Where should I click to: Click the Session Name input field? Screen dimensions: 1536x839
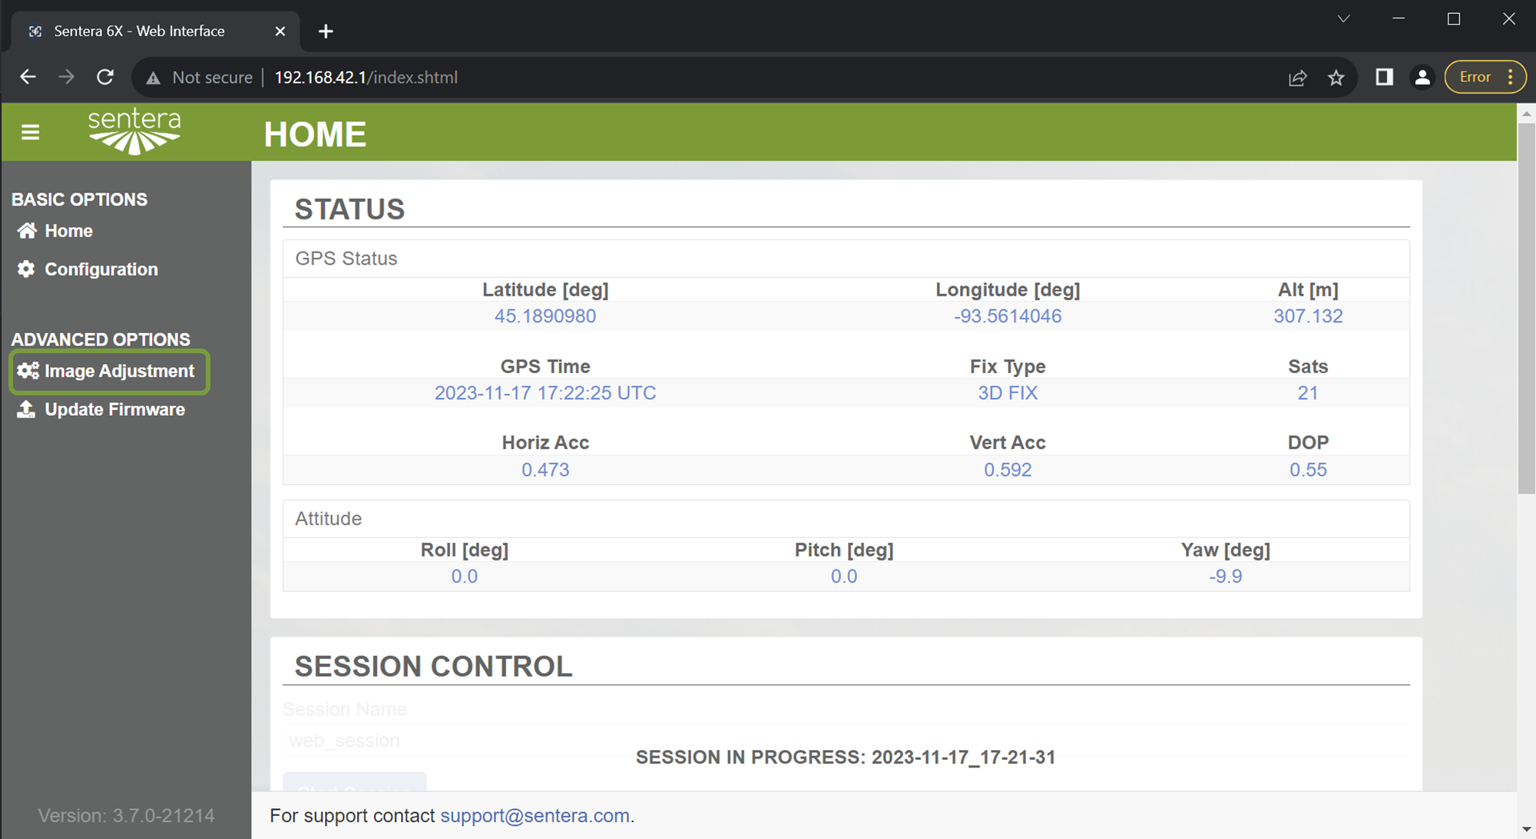(x=344, y=741)
